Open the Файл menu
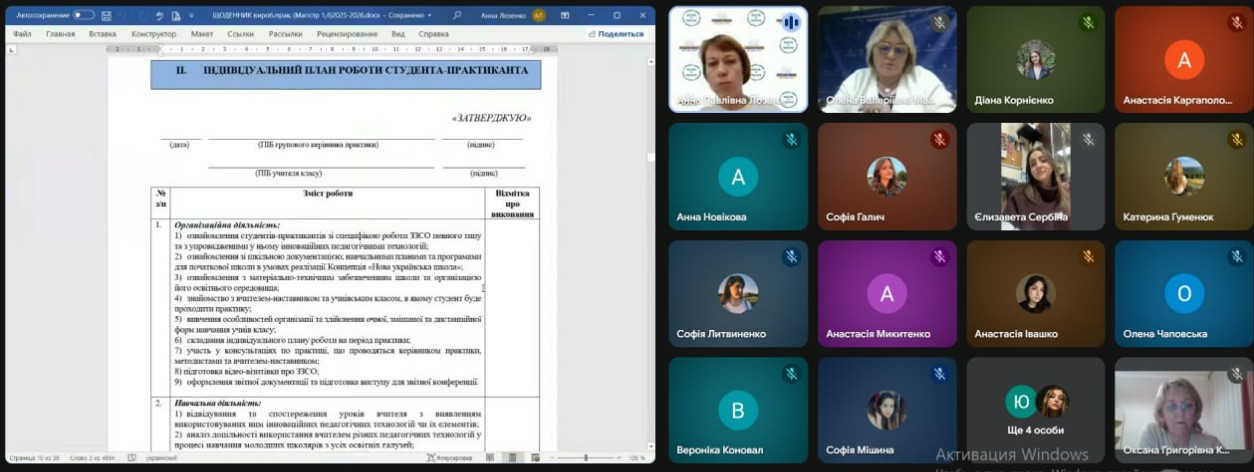This screenshot has height=472, width=1254. (22, 33)
